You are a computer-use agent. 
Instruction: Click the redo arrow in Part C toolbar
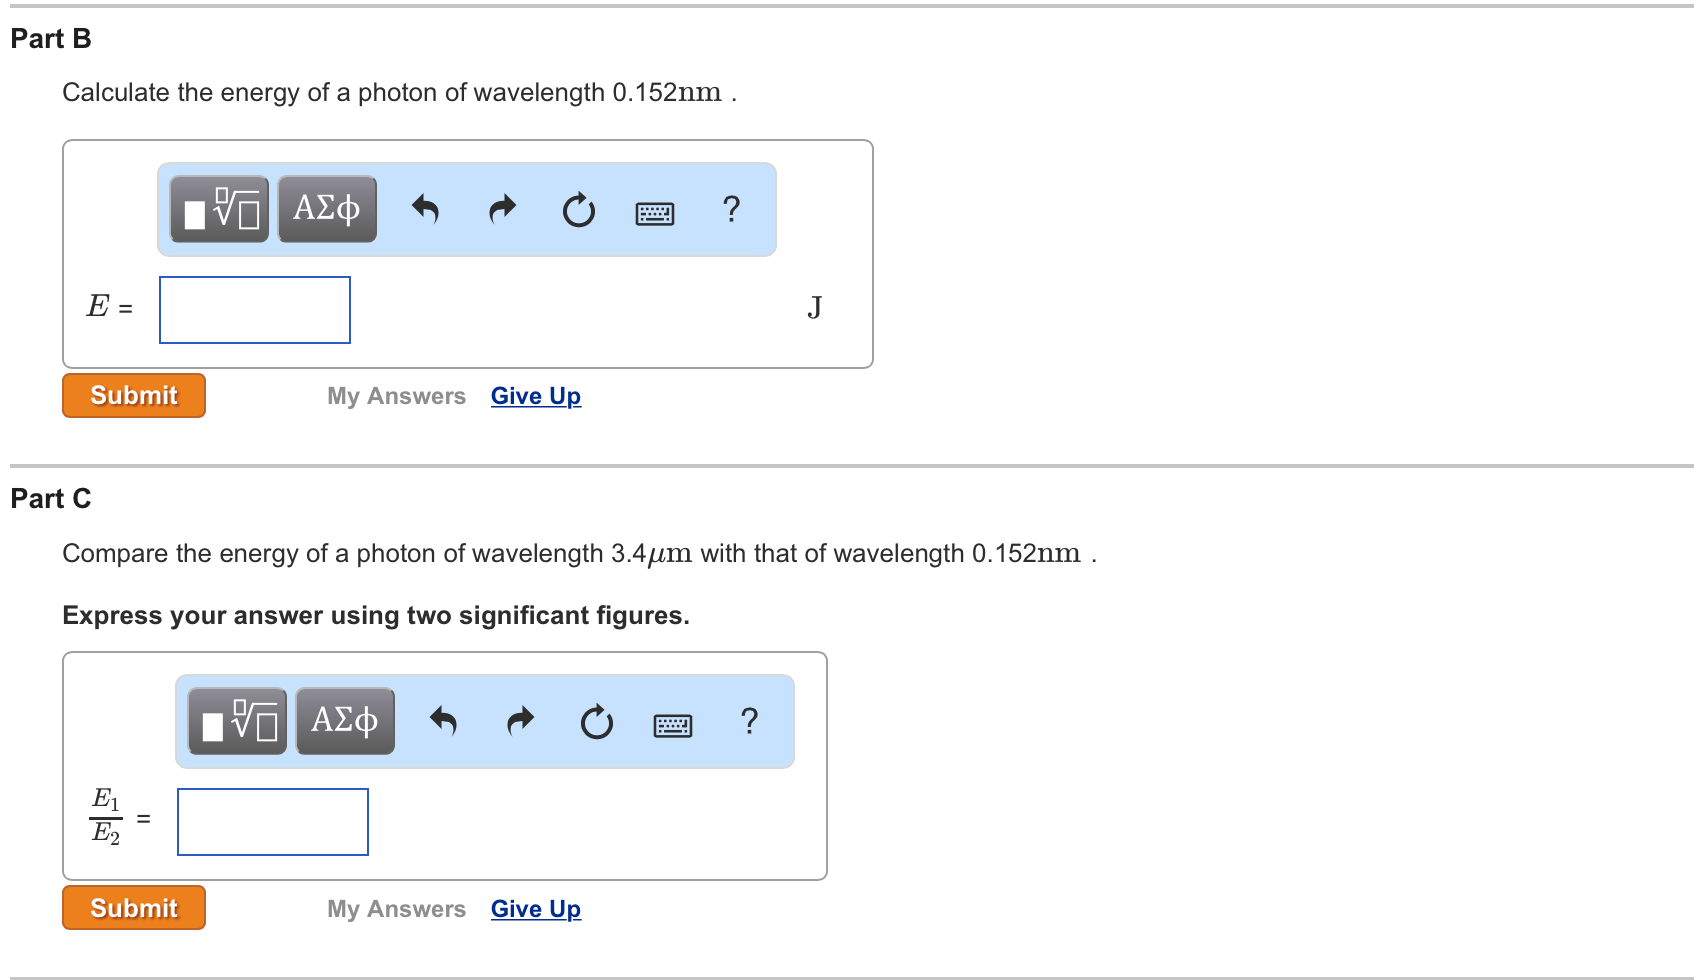(520, 721)
